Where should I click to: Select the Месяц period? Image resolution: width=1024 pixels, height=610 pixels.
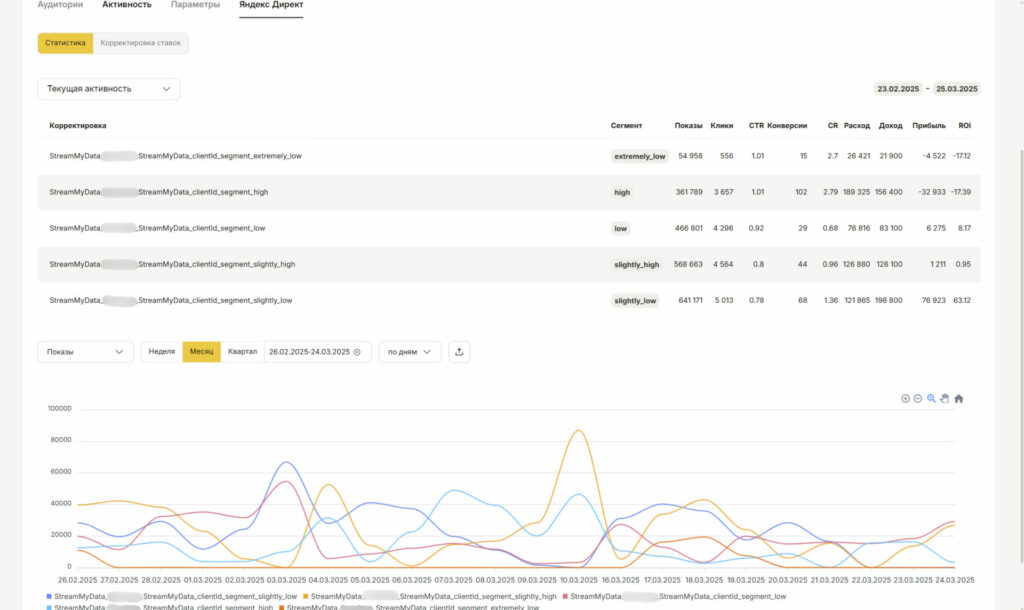point(201,352)
